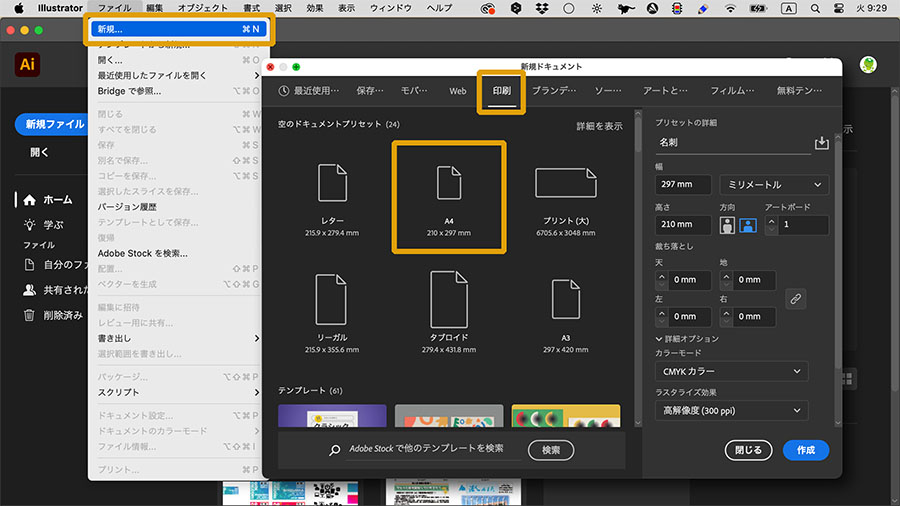This screenshot has width=900, height=506.
Task: Open the CMYK color mode dropdown
Action: [x=731, y=371]
